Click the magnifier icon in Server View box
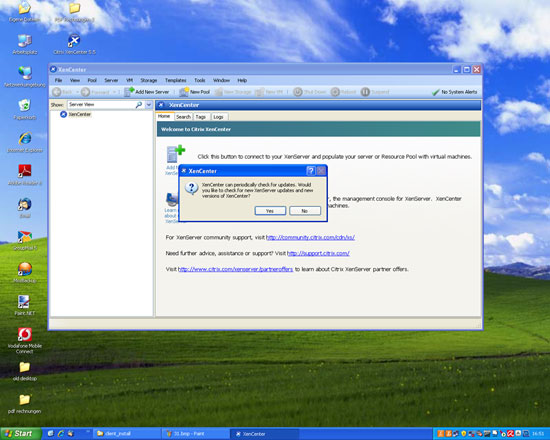The height and width of the screenshot is (440, 550). pyautogui.click(x=139, y=105)
